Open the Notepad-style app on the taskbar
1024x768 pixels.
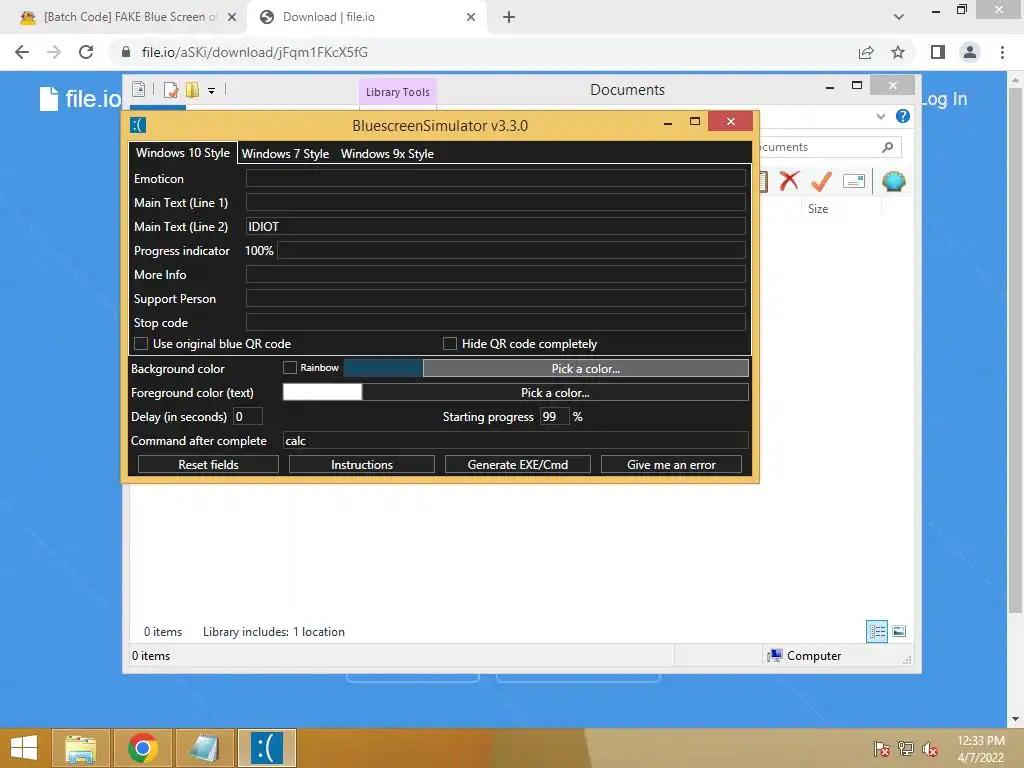click(x=204, y=748)
